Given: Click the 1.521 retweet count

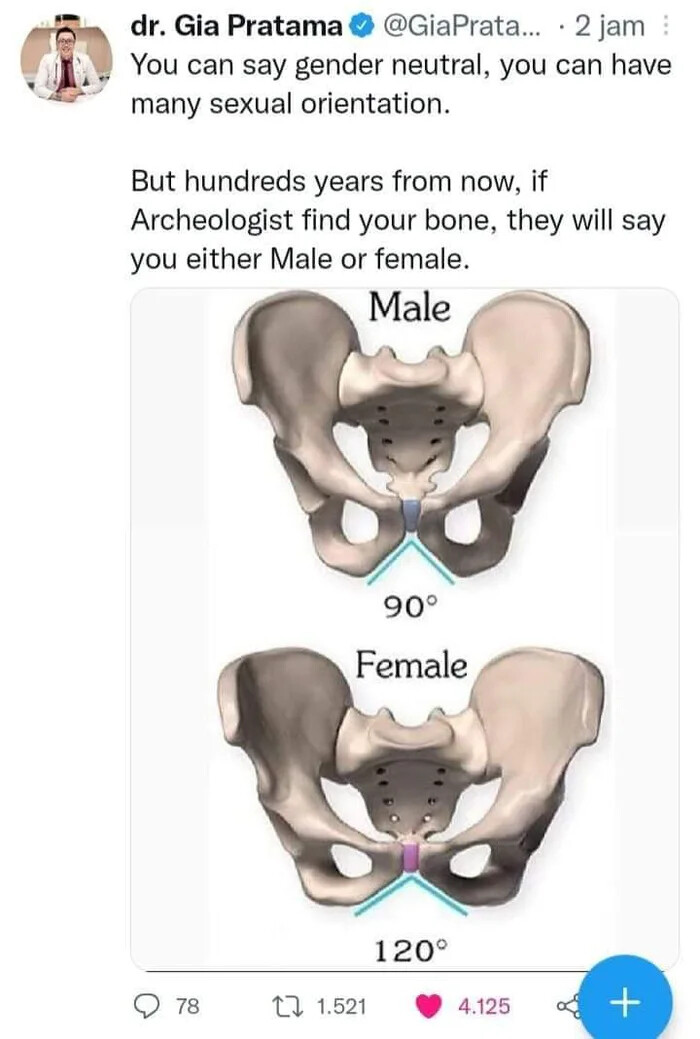Looking at the screenshot, I should pos(341,1007).
